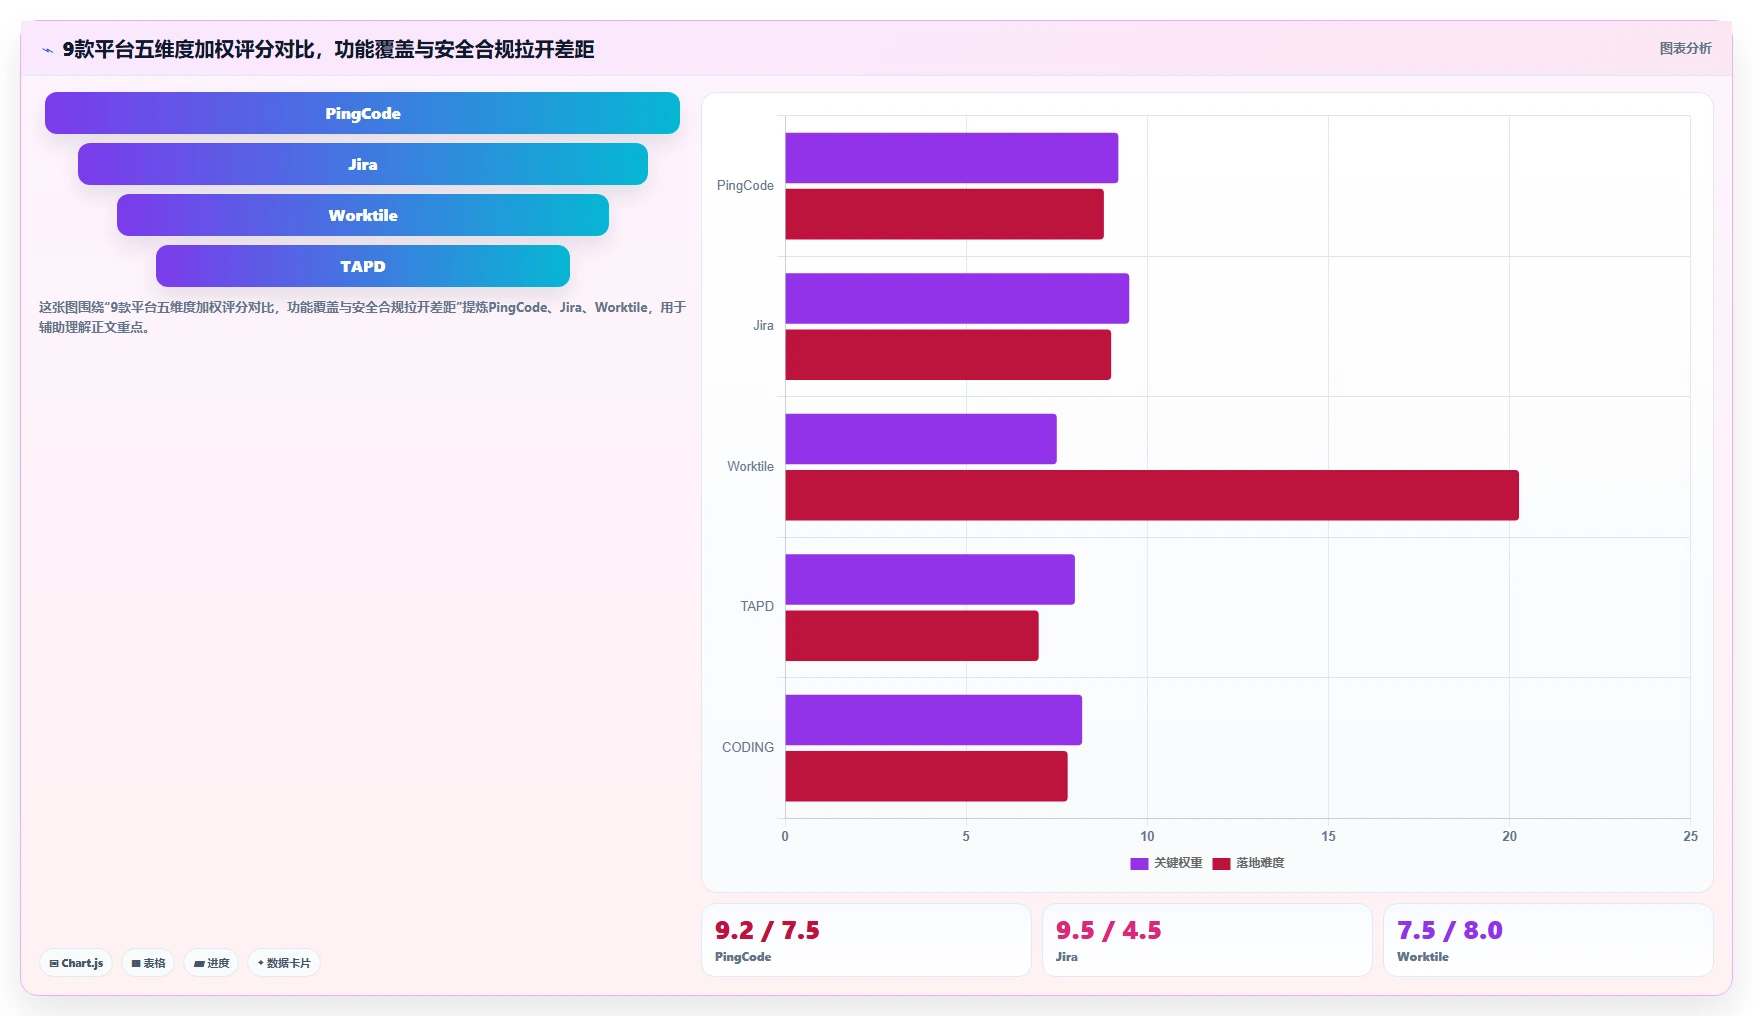
Task: Click the Jira y-axis label
Action: point(763,326)
